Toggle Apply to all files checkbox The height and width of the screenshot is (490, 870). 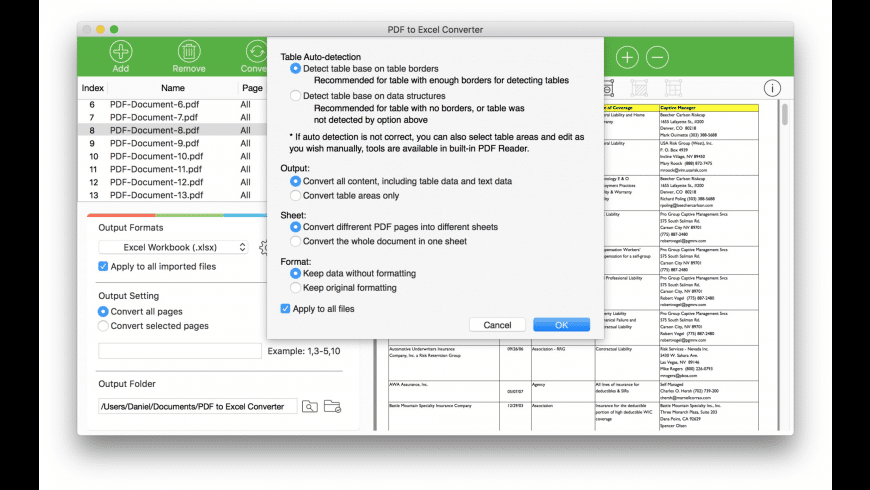285,309
